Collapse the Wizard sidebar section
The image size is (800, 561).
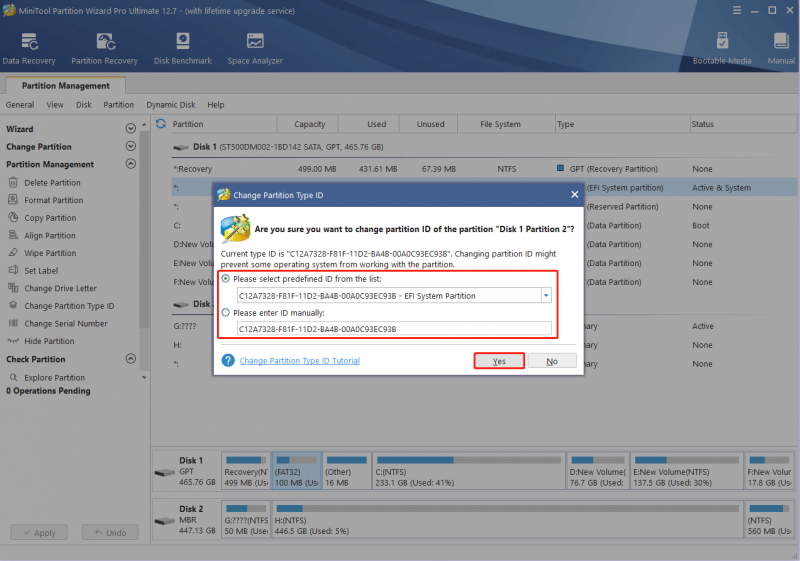click(131, 129)
